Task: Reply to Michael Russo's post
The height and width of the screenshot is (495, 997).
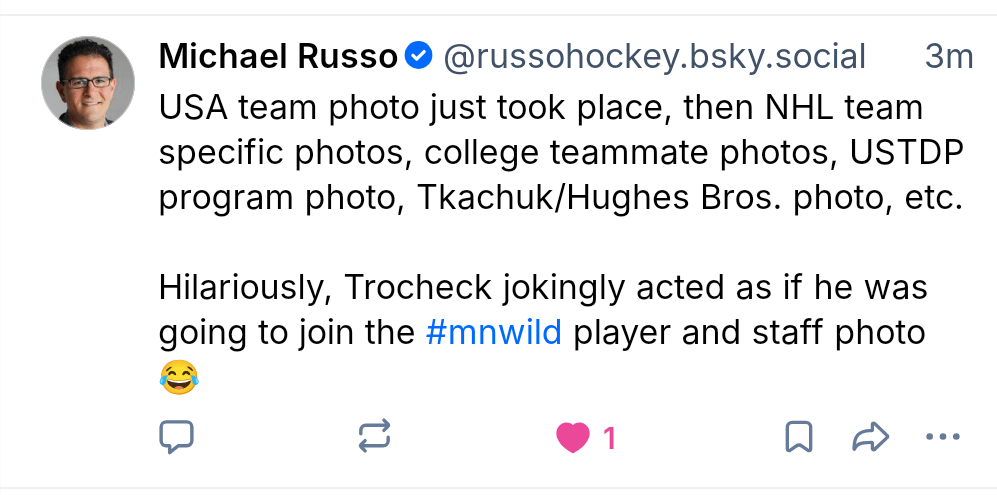Action: coord(176,436)
